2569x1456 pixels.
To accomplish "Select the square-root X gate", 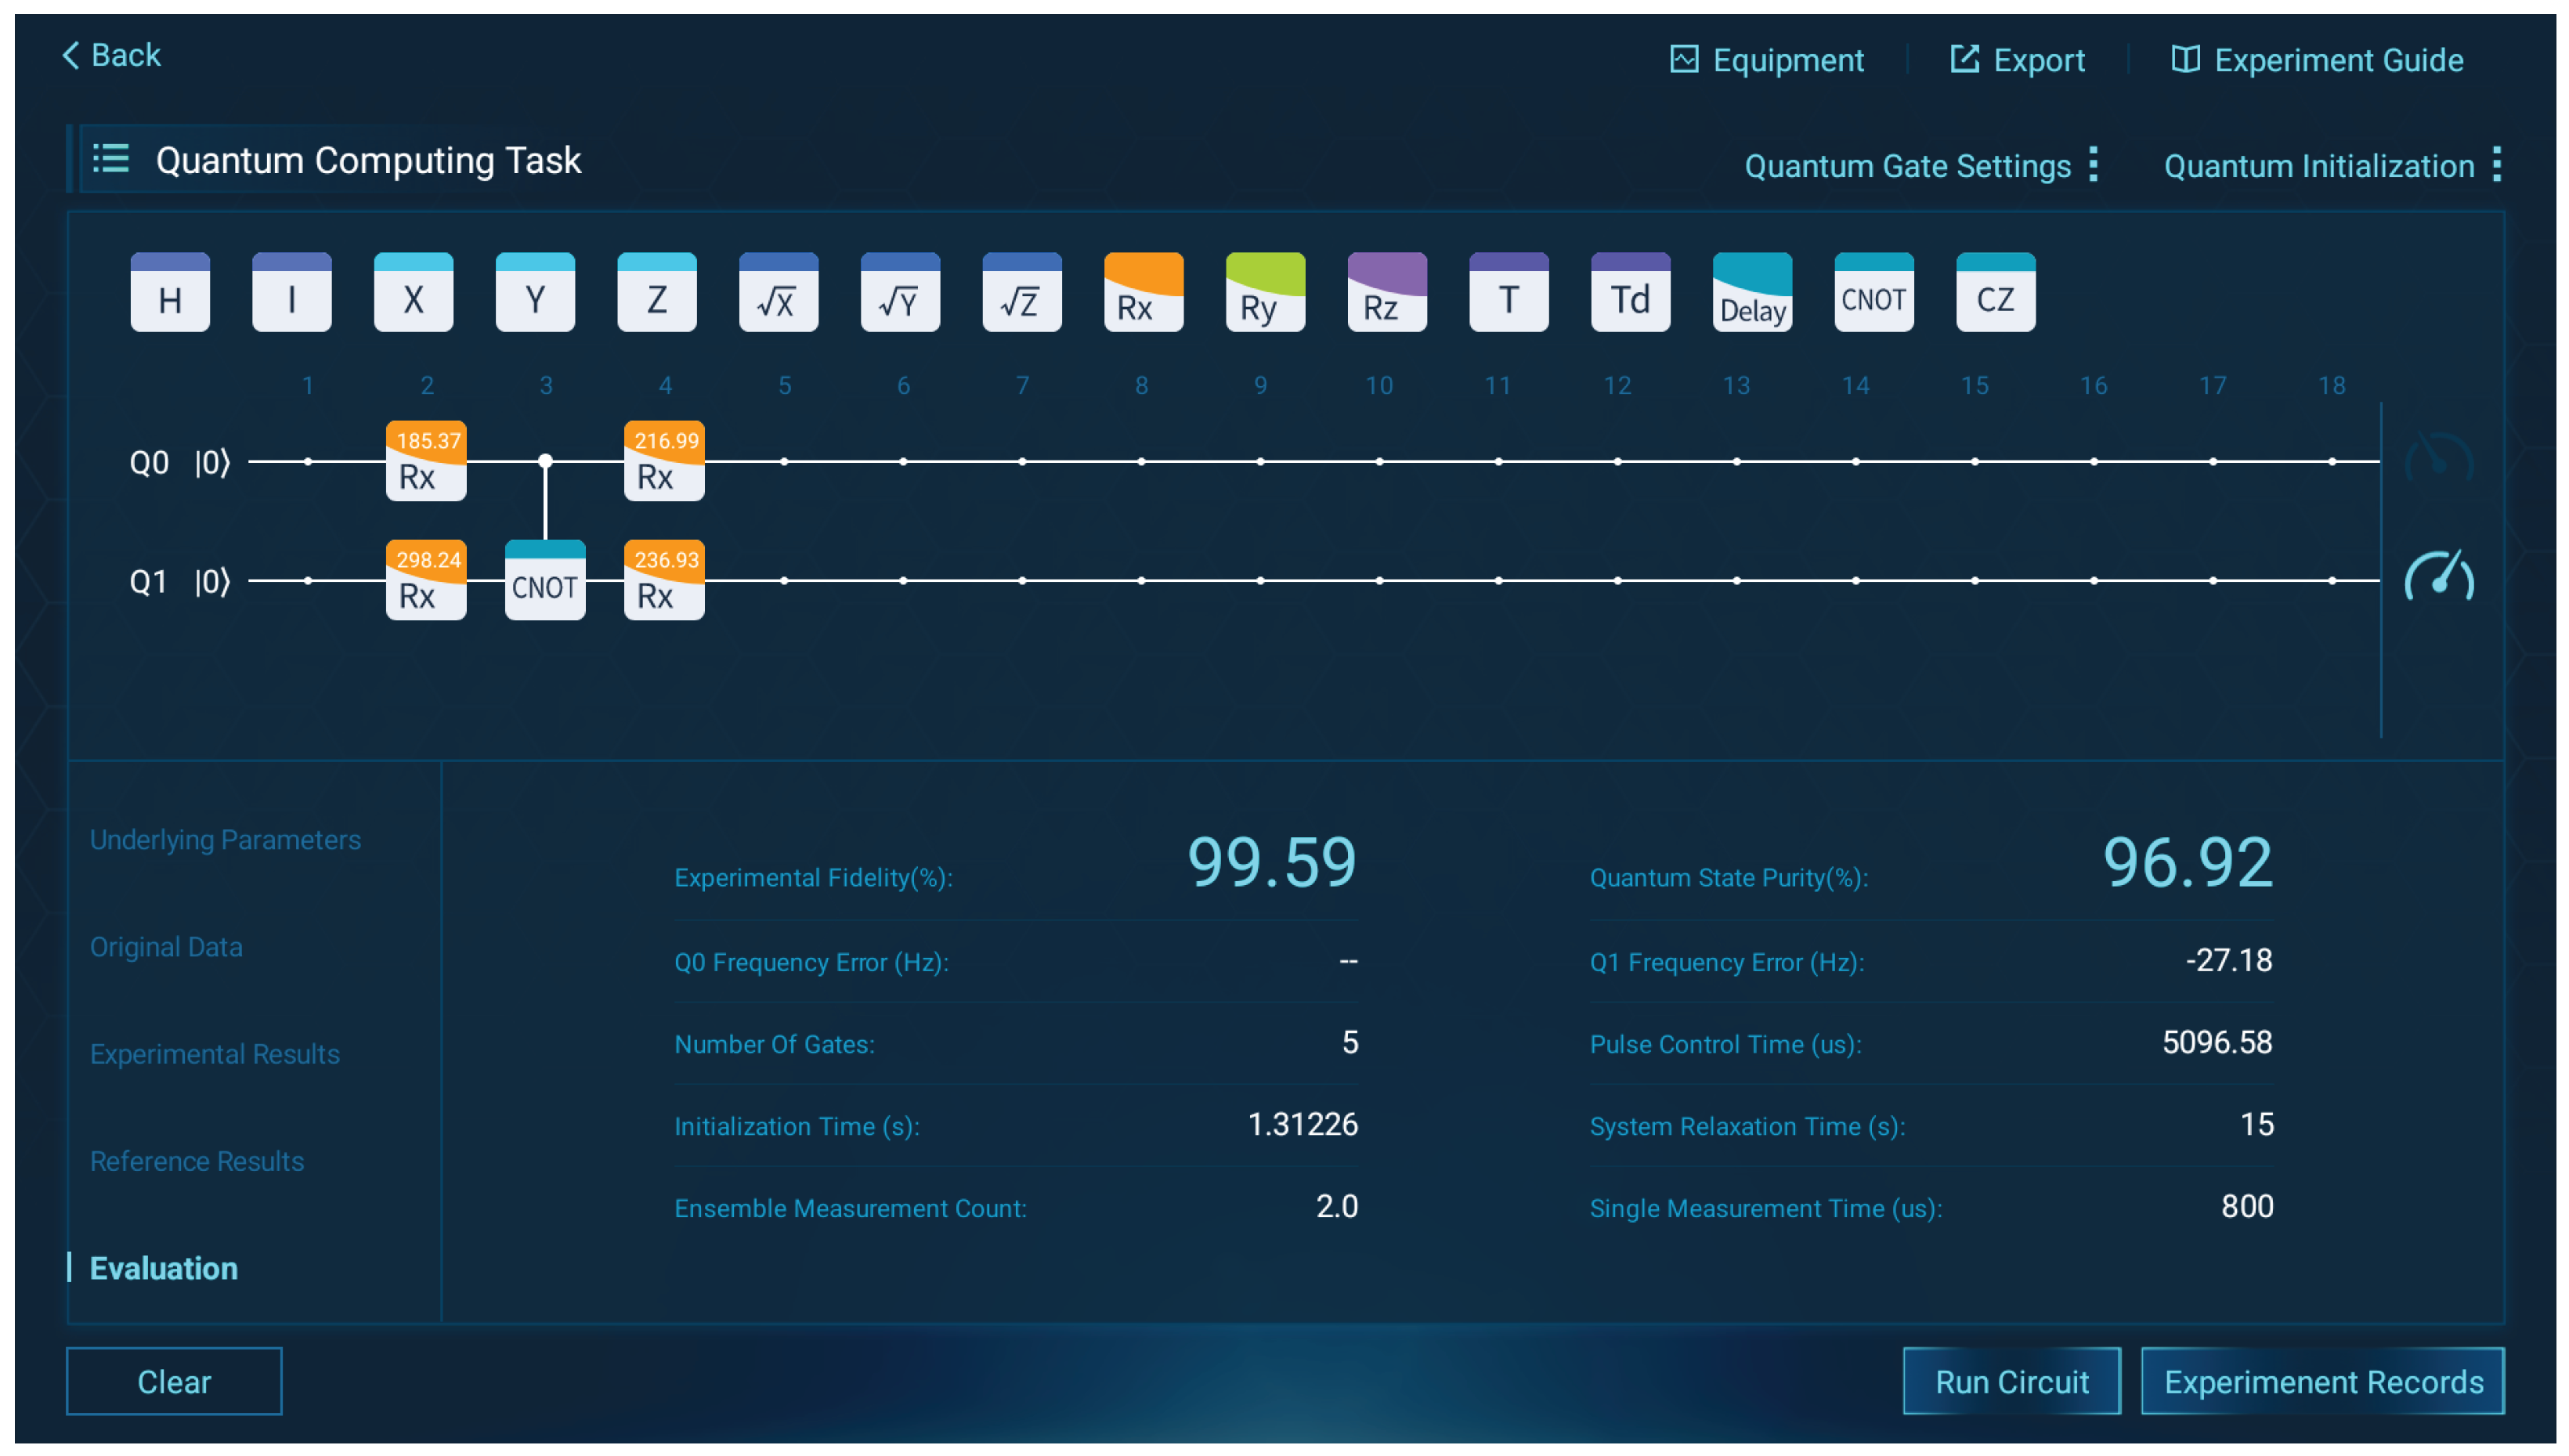I will (778, 292).
